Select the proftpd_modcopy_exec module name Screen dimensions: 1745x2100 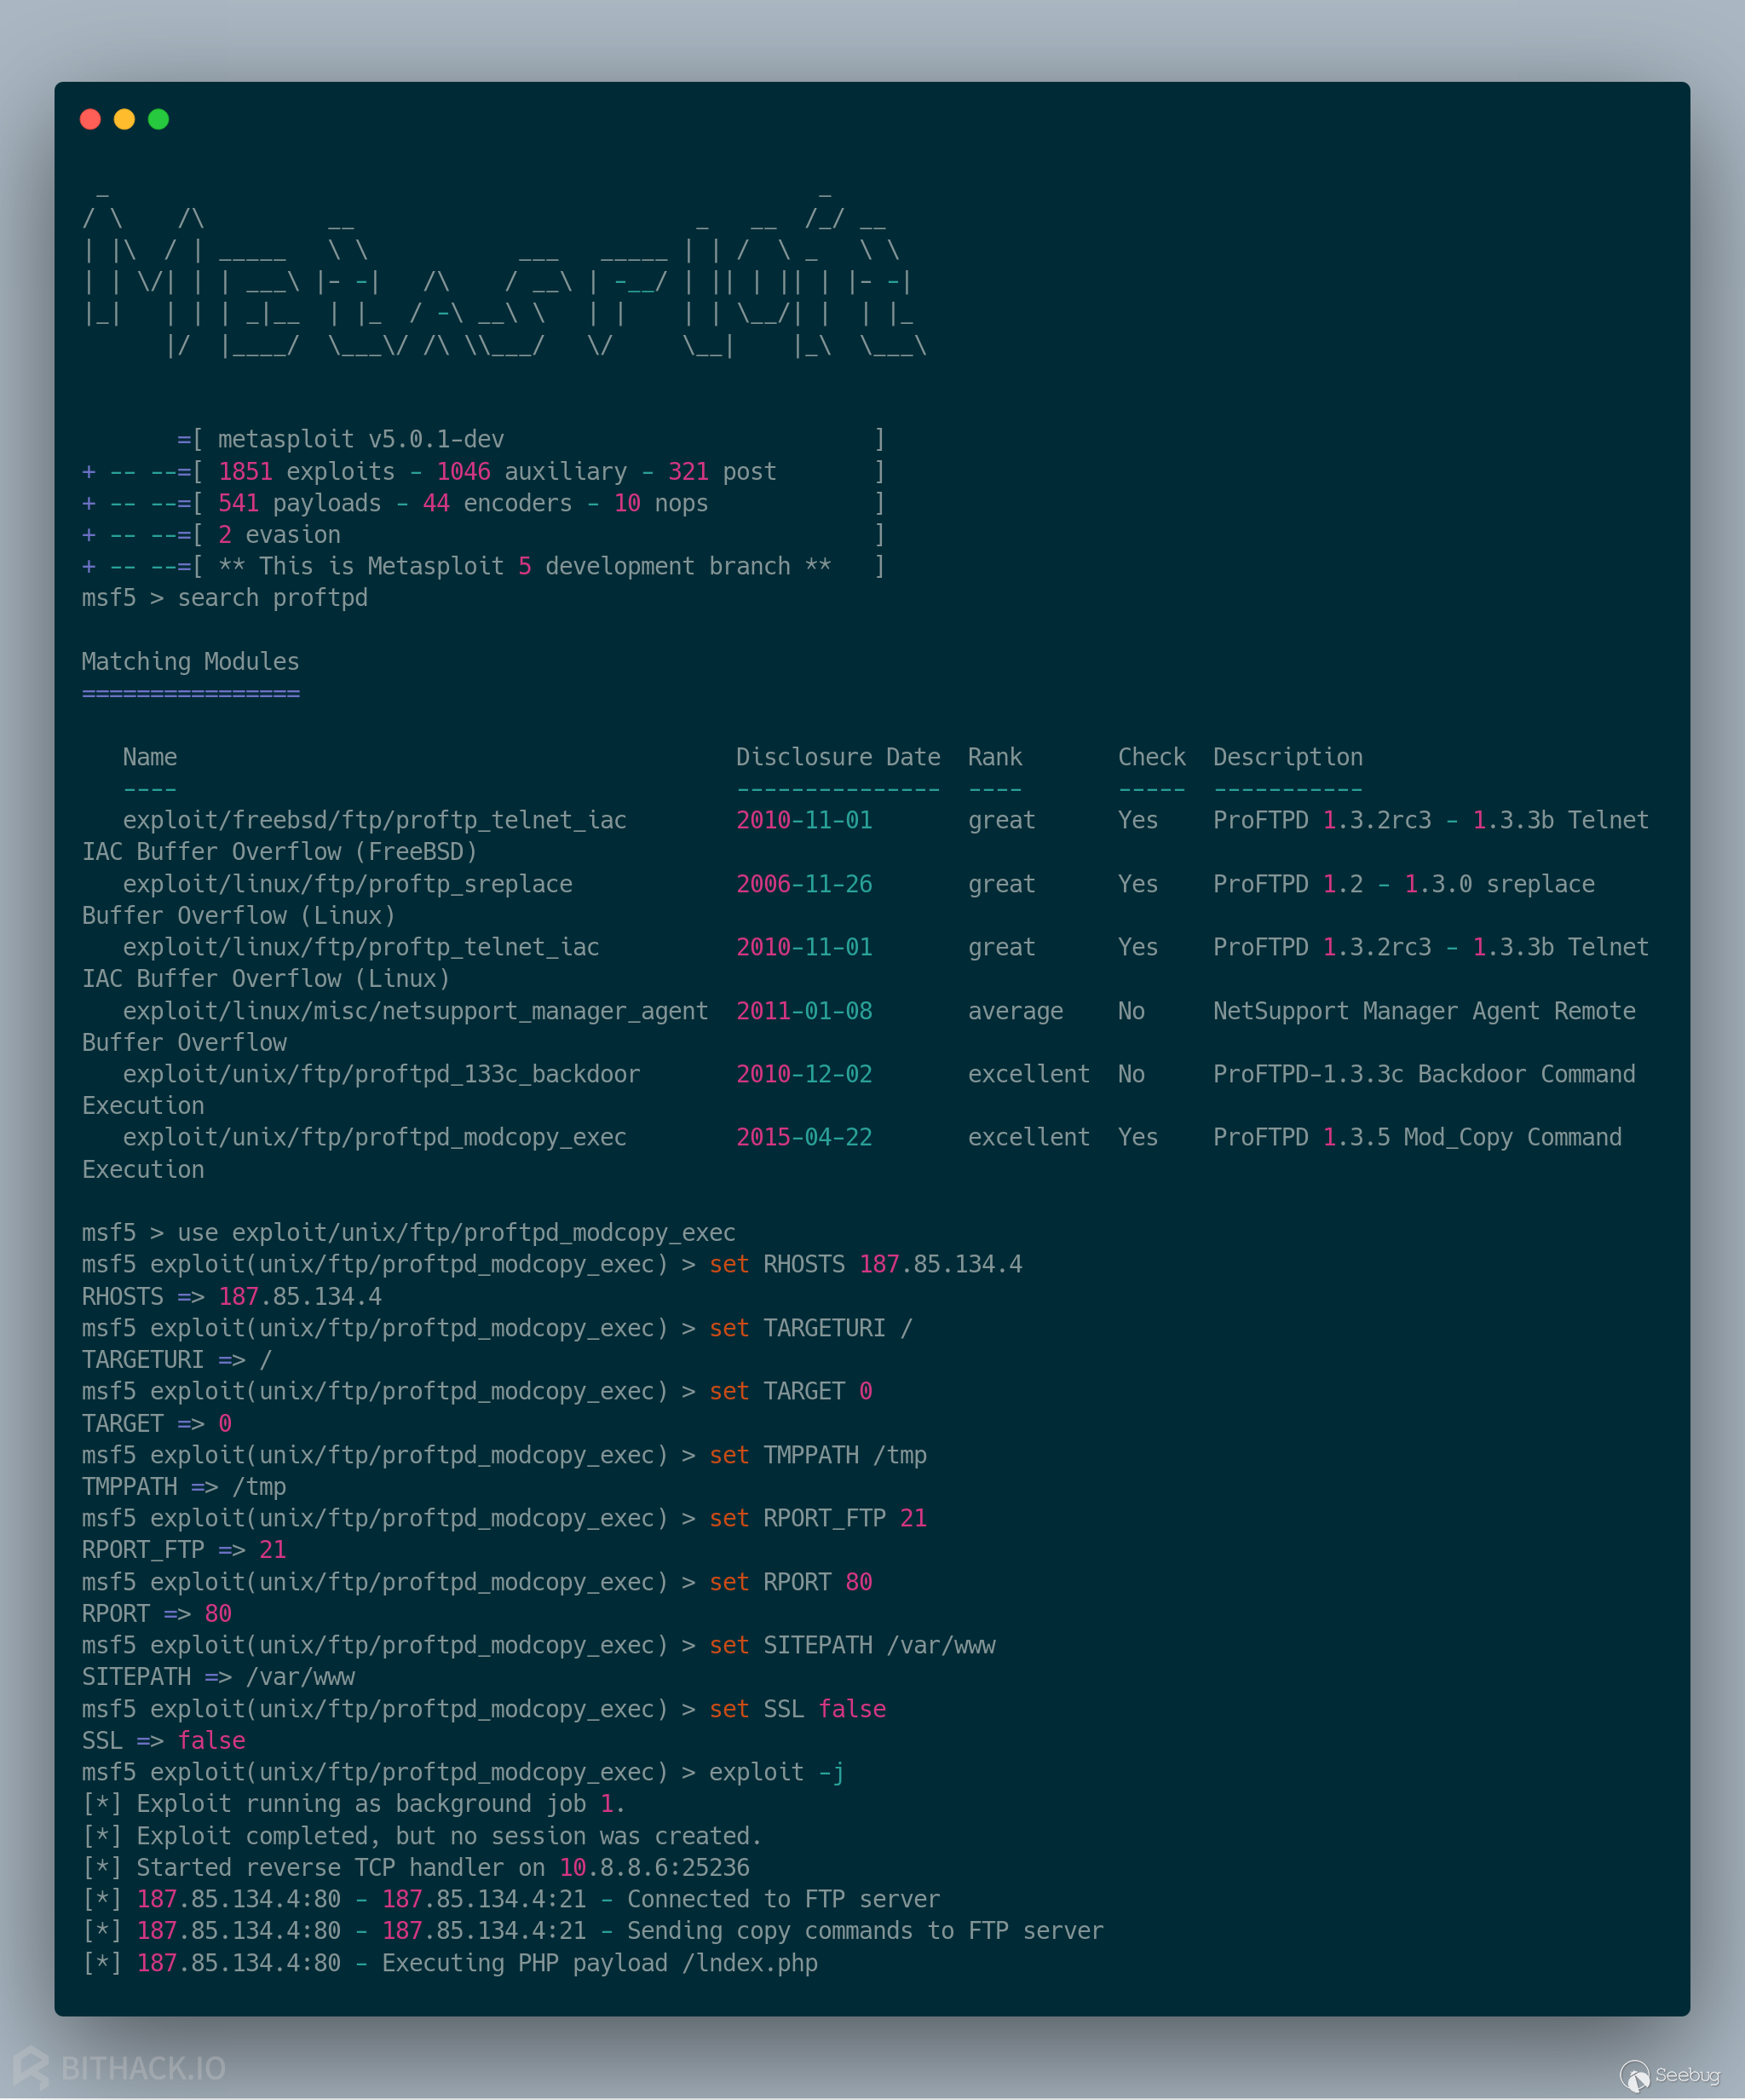pyautogui.click(x=374, y=1137)
